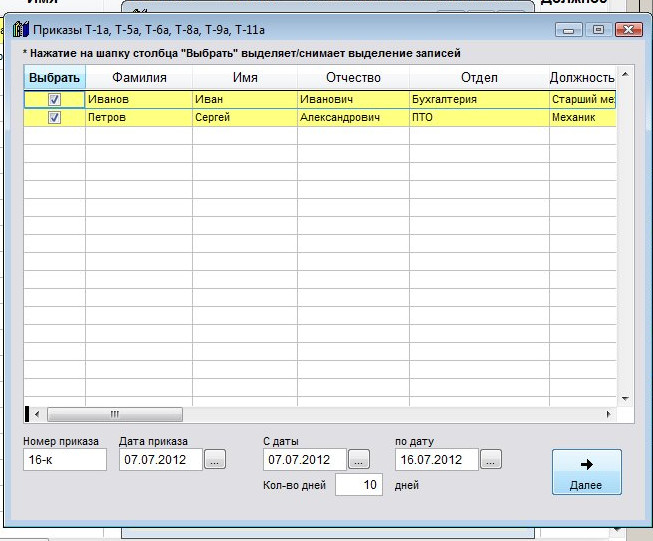This screenshot has width=653, height=541.
Task: Close the Приказы window
Action: 628,30
